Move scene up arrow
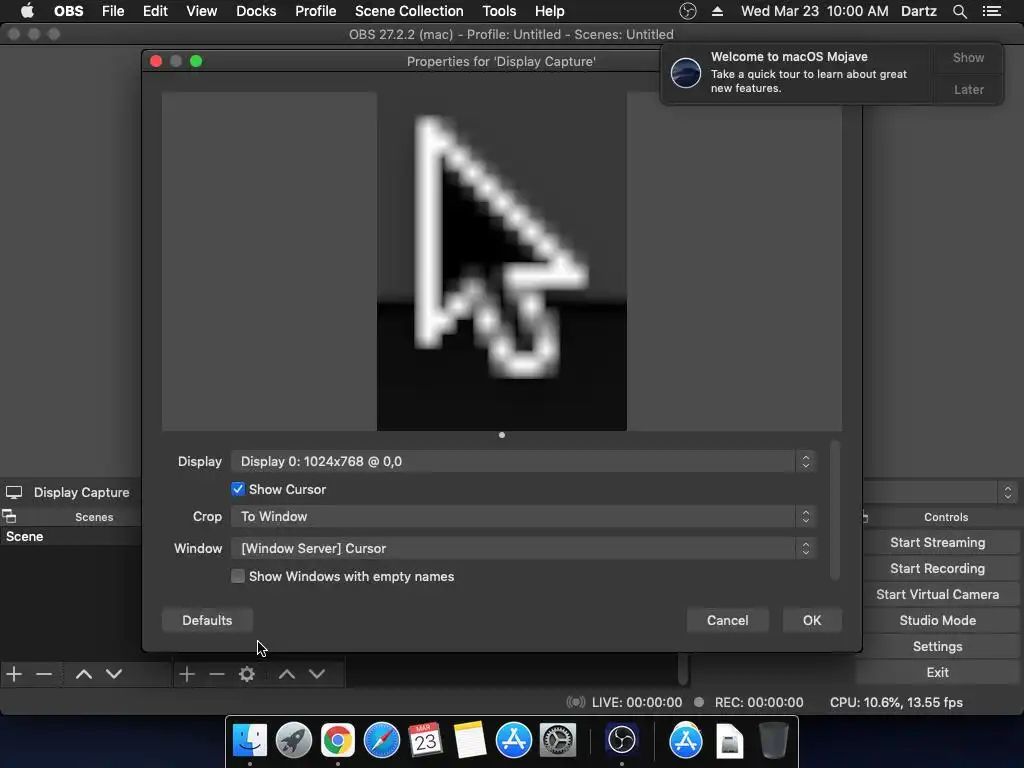Screen dimensions: 1024x768 click(84, 673)
